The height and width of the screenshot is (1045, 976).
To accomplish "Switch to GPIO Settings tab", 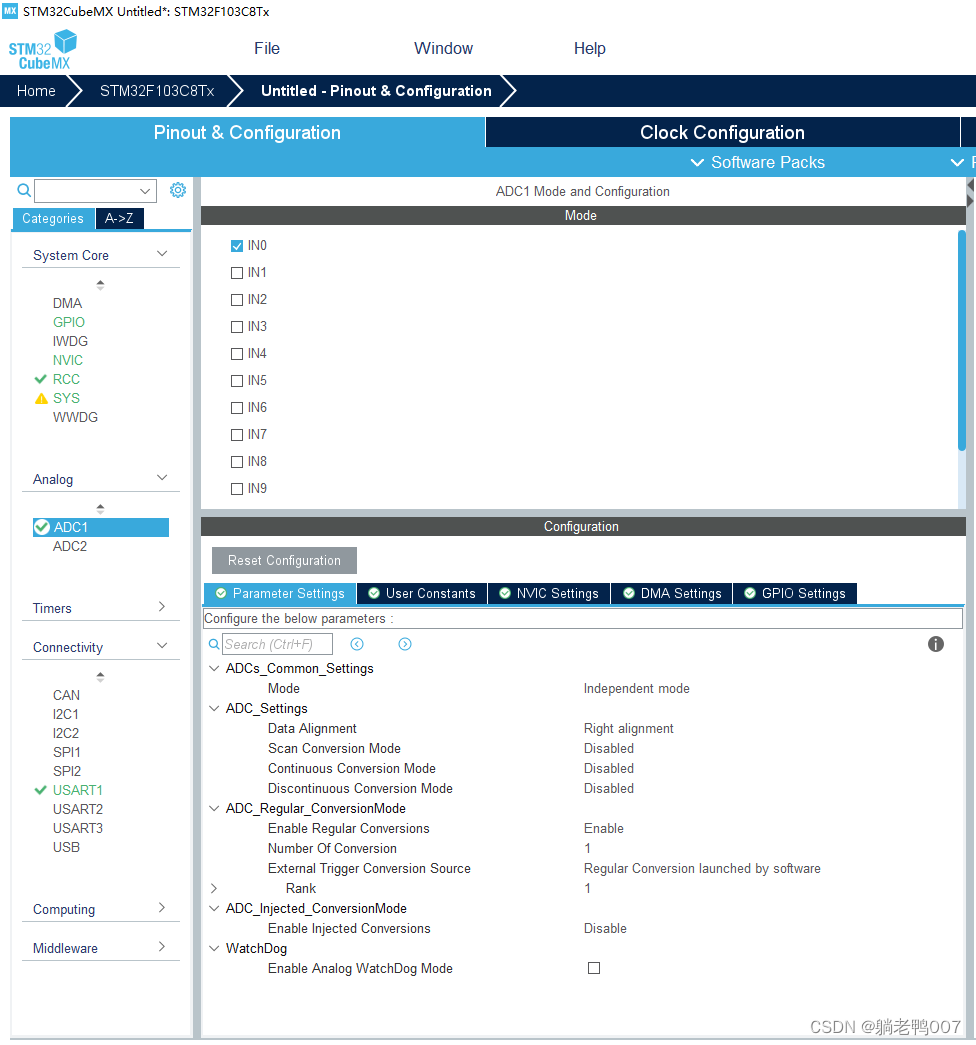I will point(795,593).
